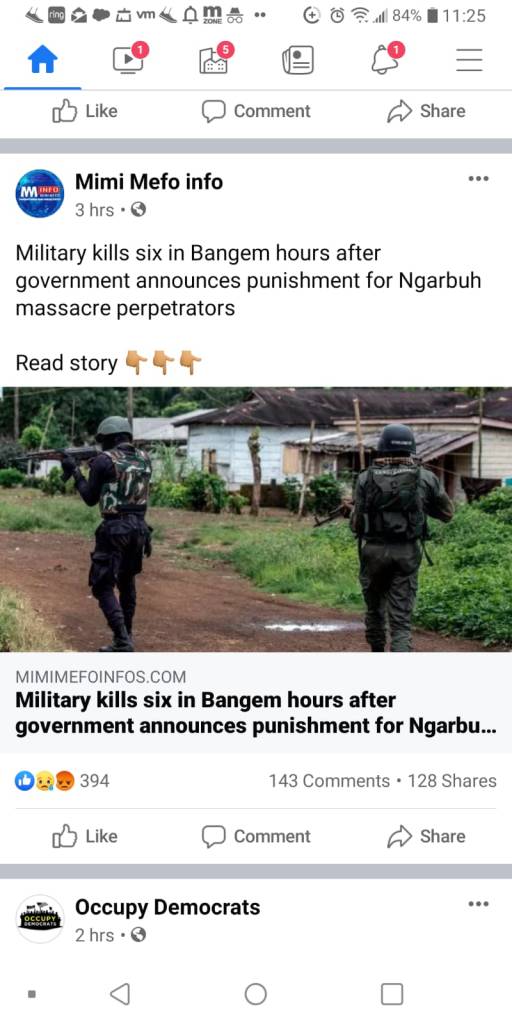The width and height of the screenshot is (512, 1024).
Task: View the 394 reactions list
Action: [62, 780]
